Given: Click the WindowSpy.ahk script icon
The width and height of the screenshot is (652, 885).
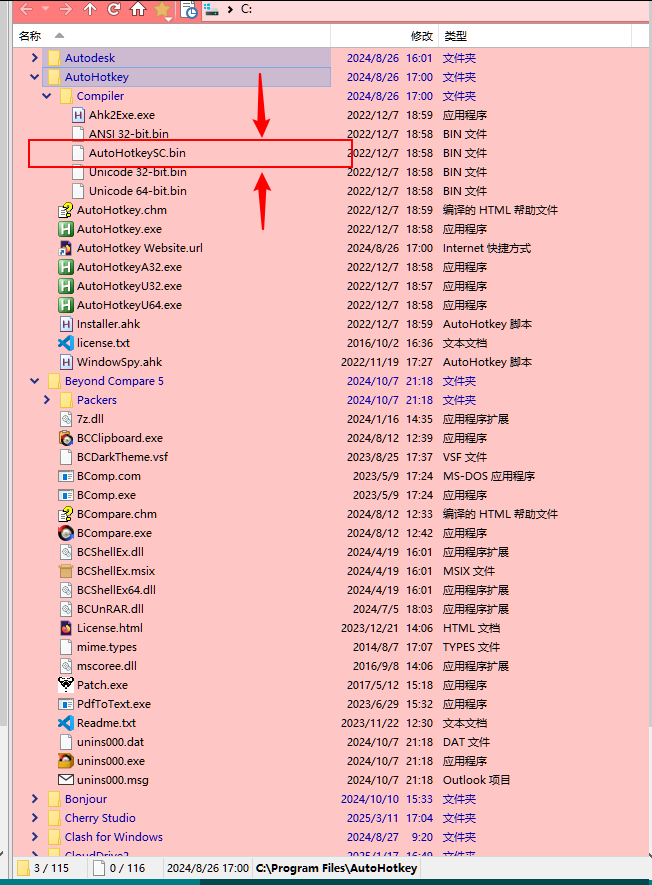Looking at the screenshot, I should (66, 362).
